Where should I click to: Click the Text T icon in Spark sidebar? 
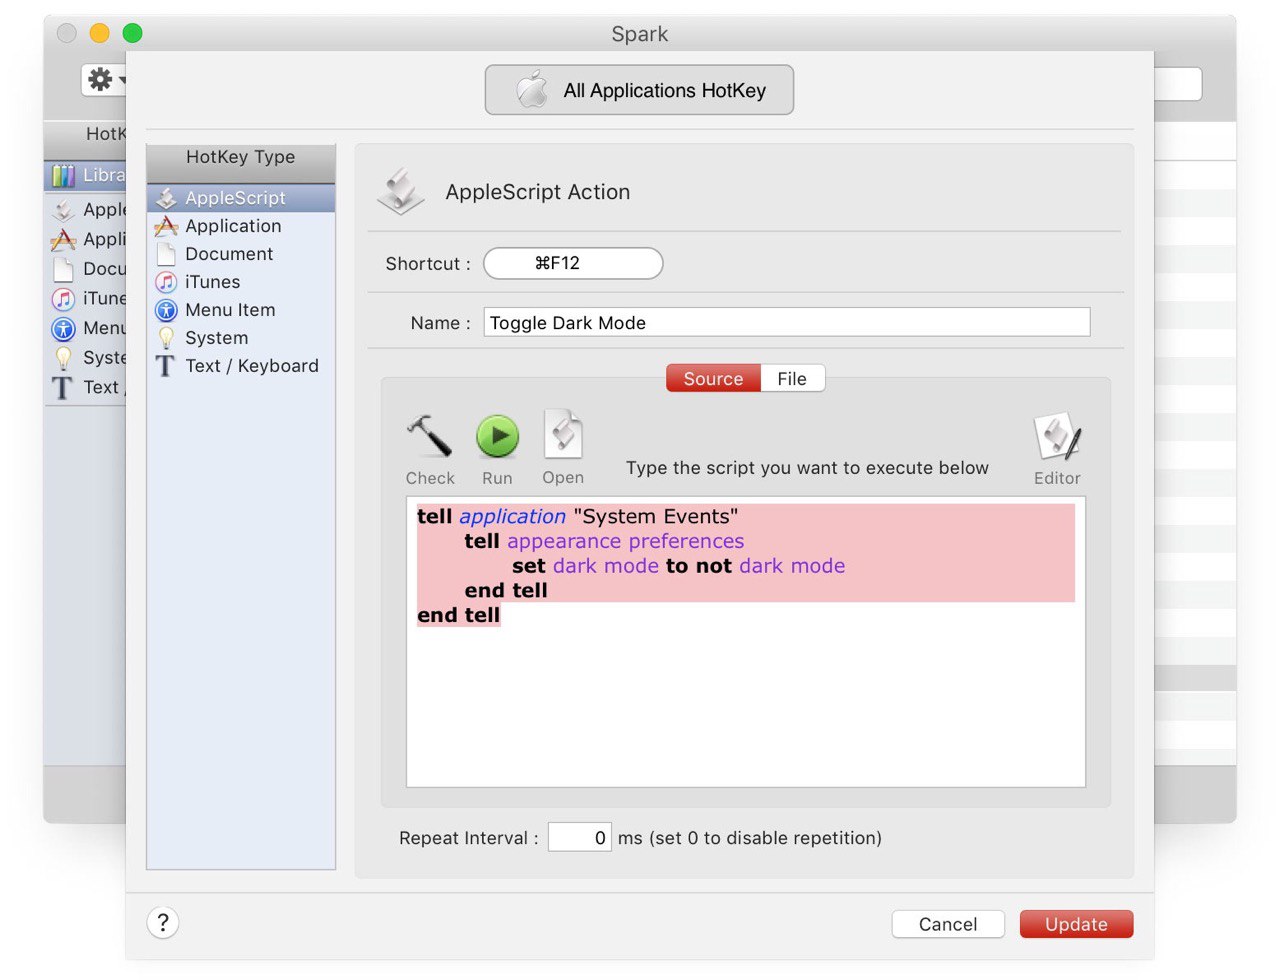point(63,388)
